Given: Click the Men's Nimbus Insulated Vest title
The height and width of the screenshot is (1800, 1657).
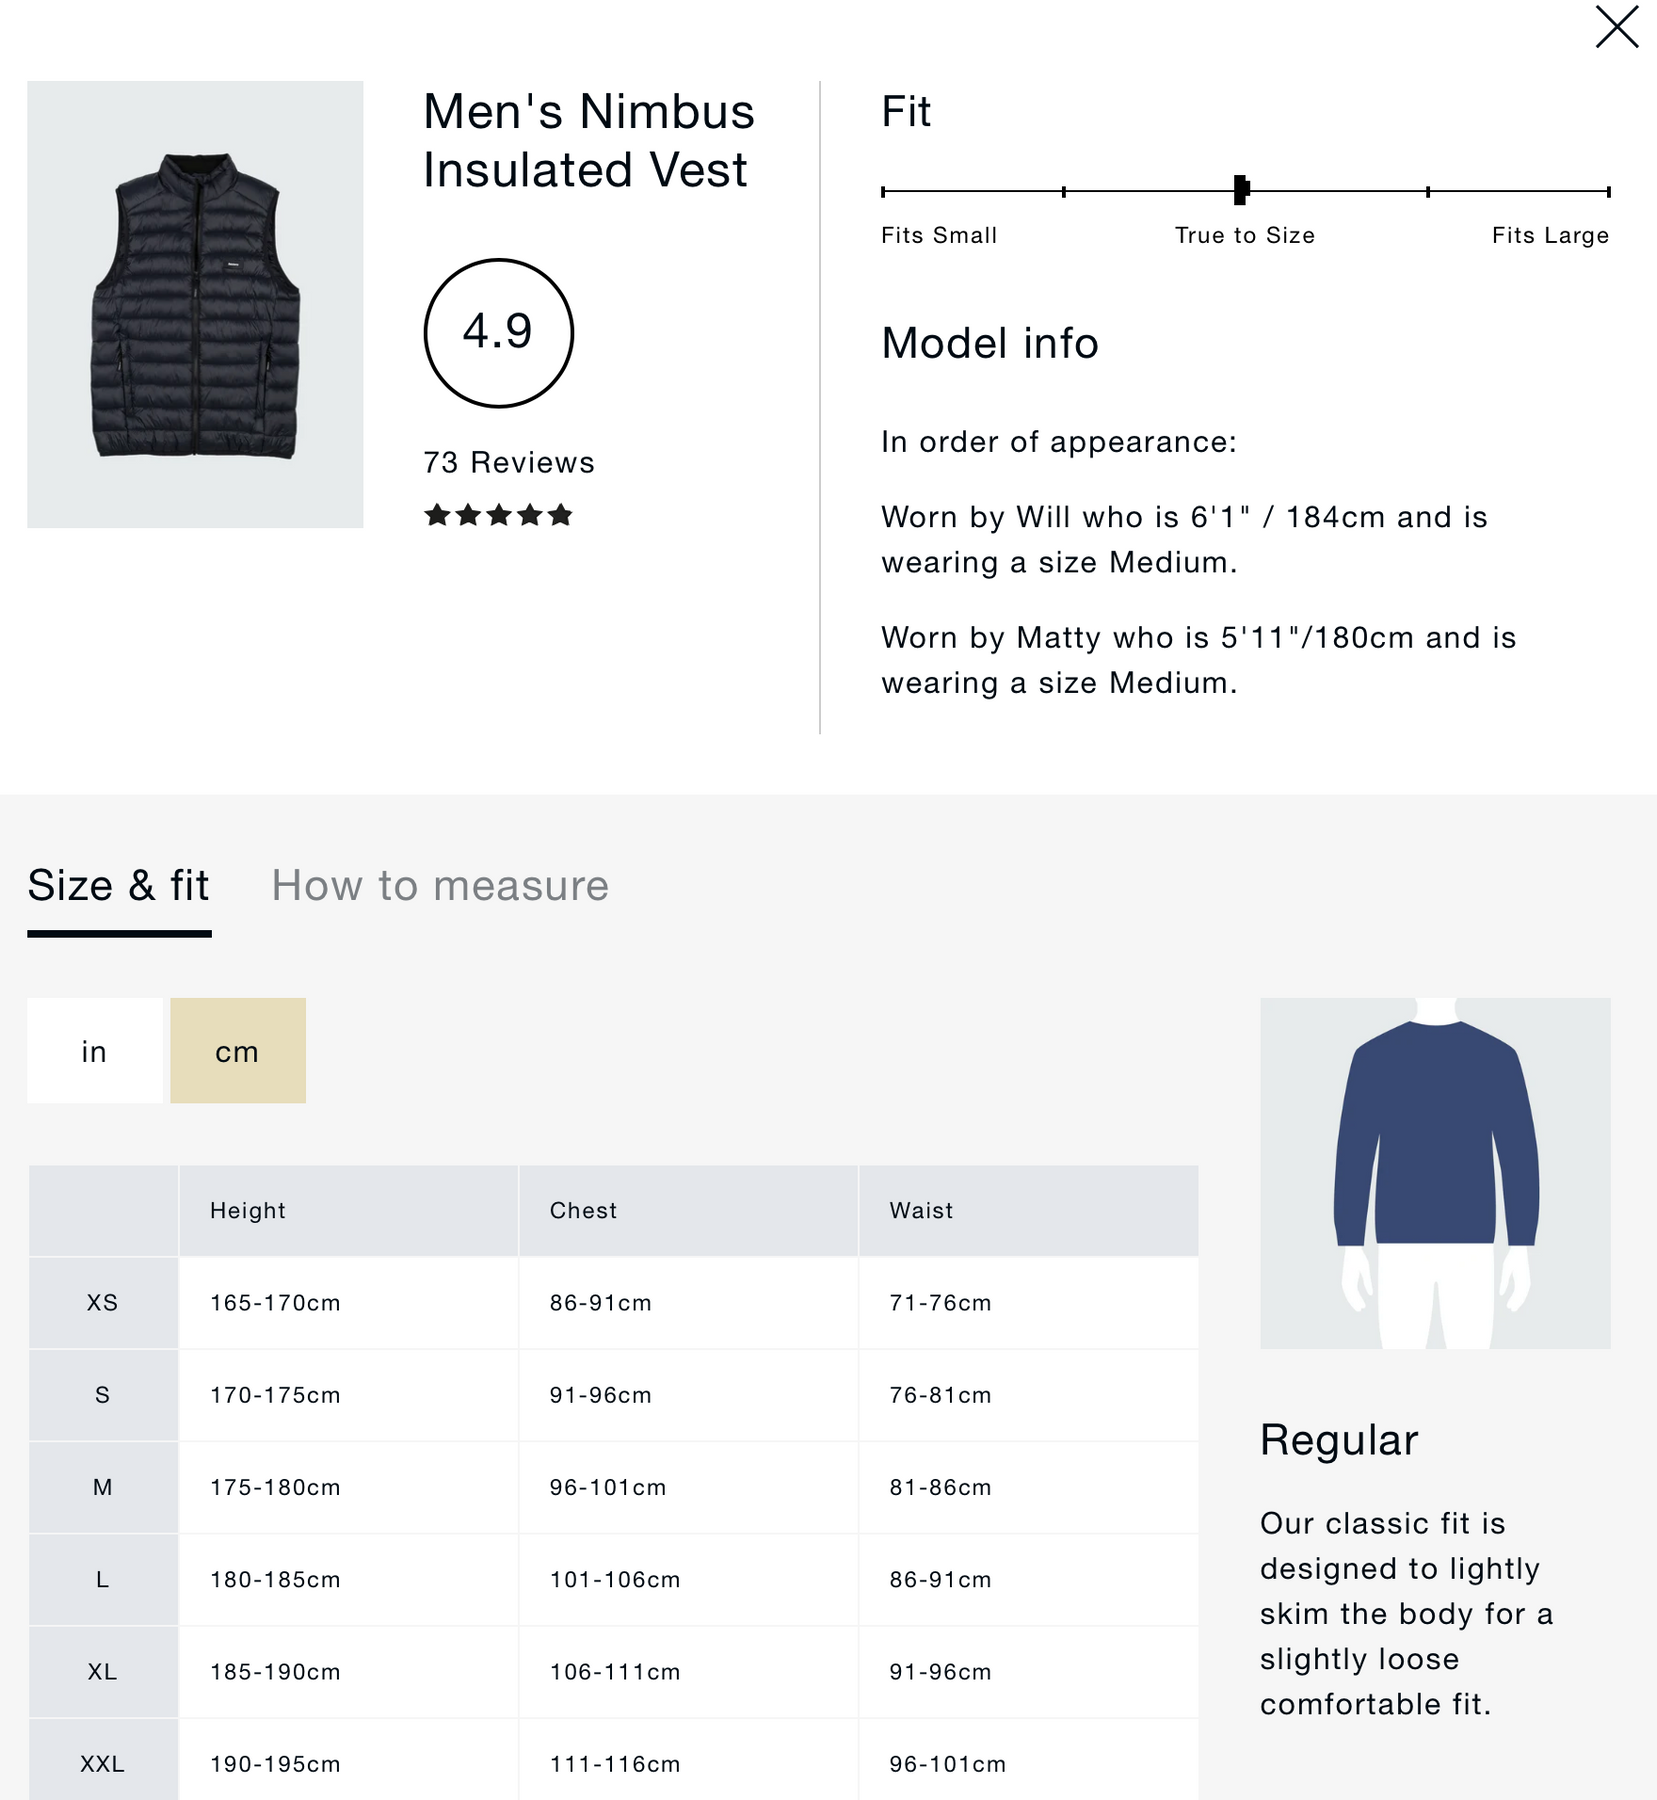Looking at the screenshot, I should [588, 140].
